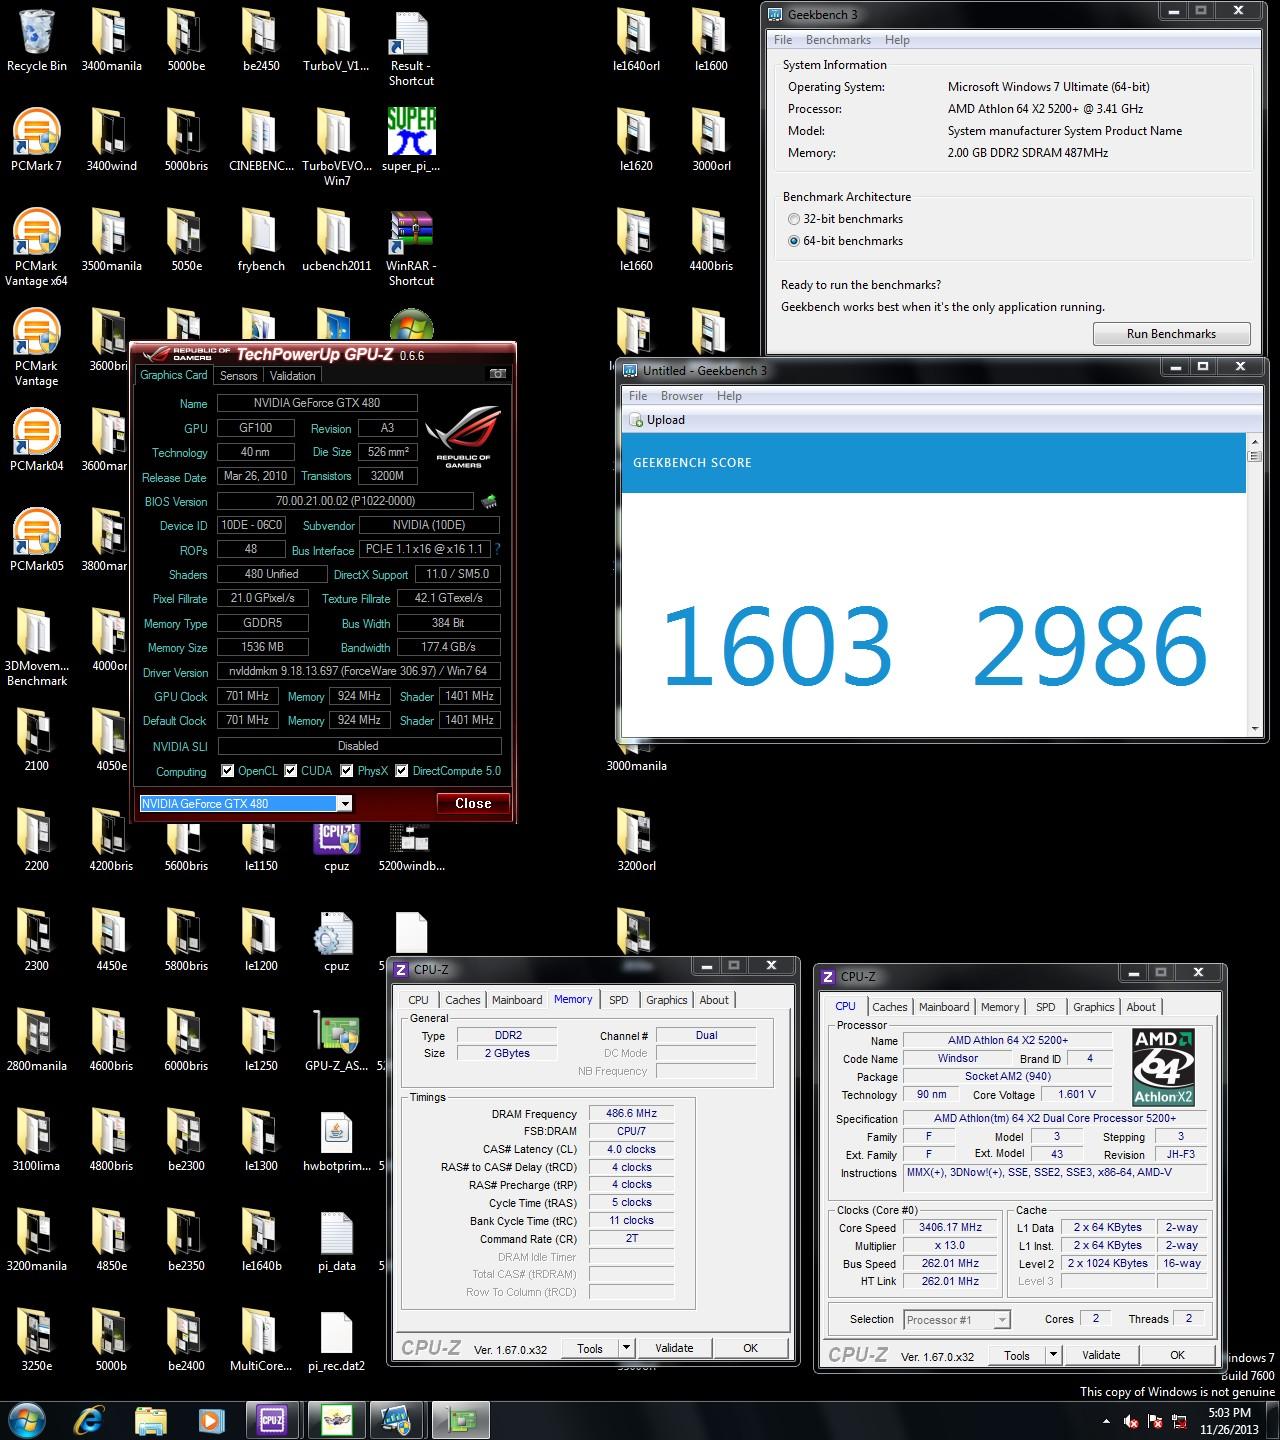This screenshot has width=1280, height=1440.
Task: Open the Windows Start orb
Action: 27,1419
